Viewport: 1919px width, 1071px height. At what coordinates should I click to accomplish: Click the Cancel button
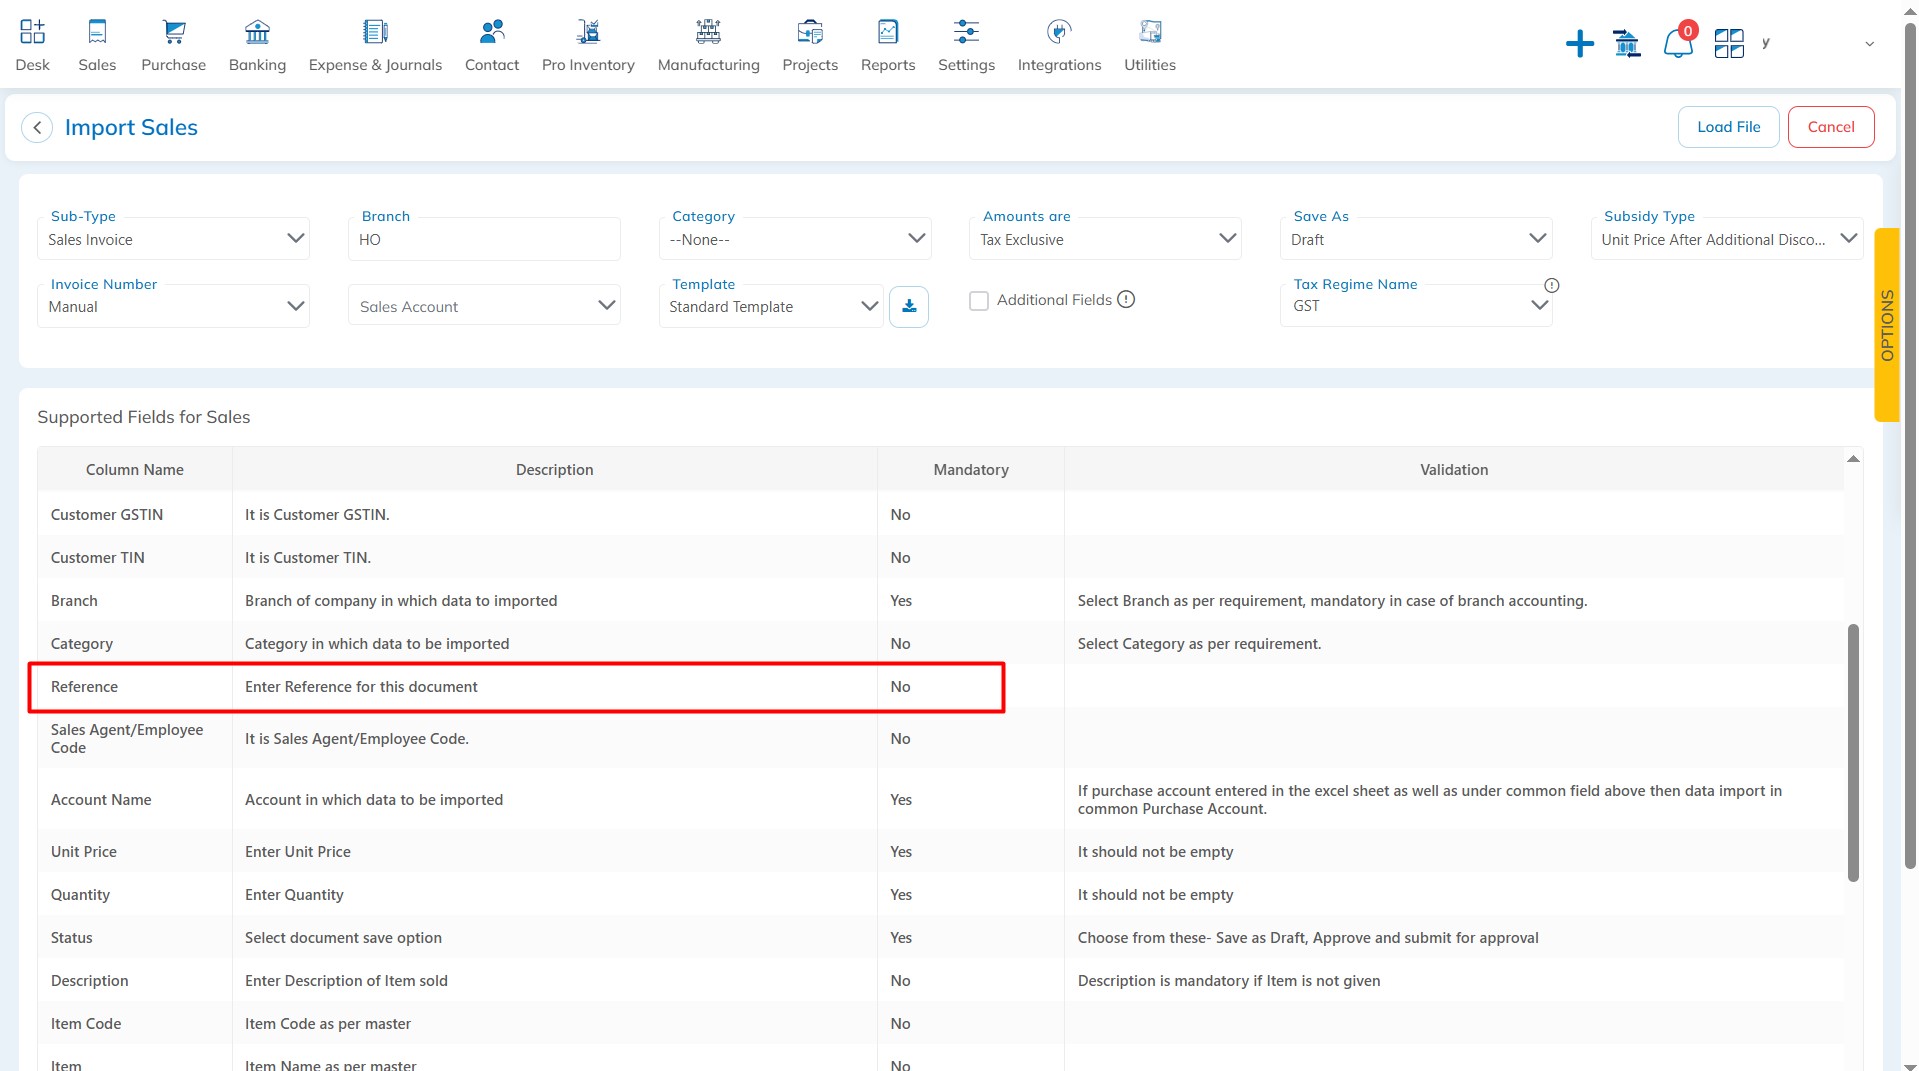pos(1830,127)
